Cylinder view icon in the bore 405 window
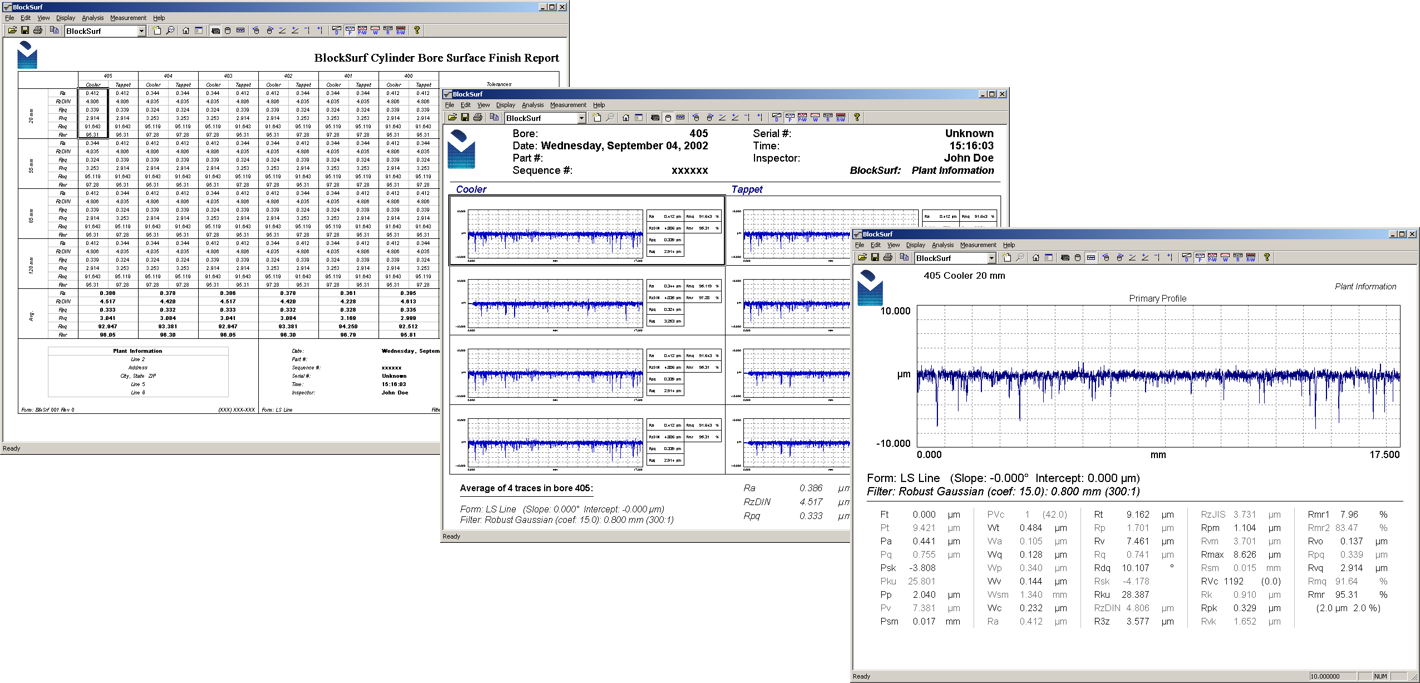 (668, 118)
